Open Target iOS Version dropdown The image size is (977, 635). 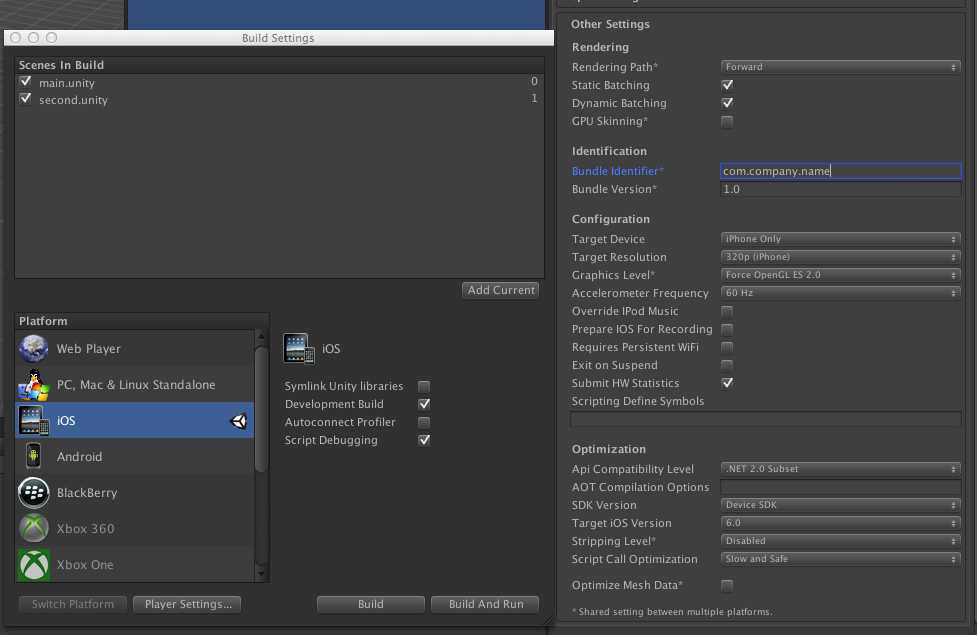coord(840,523)
